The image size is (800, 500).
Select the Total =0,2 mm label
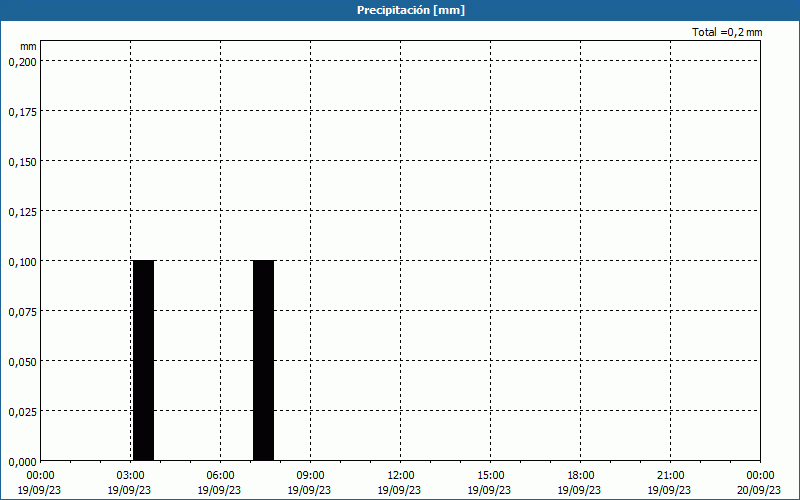pyautogui.click(x=727, y=32)
